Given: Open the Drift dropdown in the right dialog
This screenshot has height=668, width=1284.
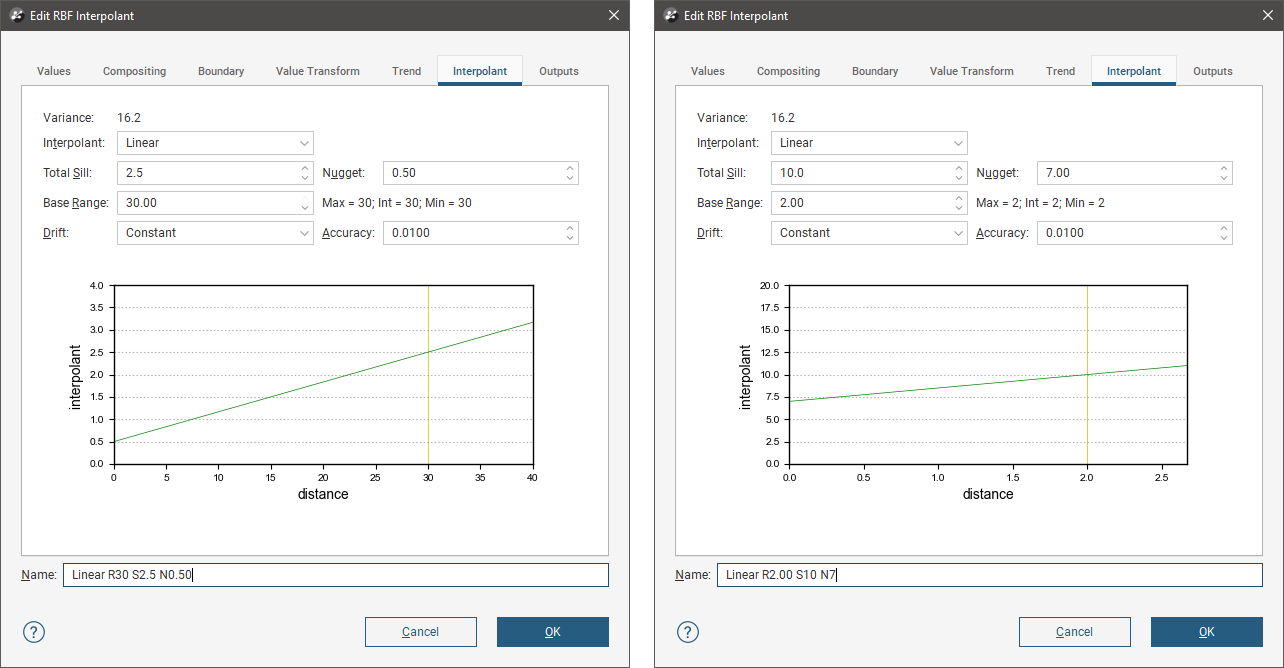Looking at the screenshot, I should (x=868, y=233).
